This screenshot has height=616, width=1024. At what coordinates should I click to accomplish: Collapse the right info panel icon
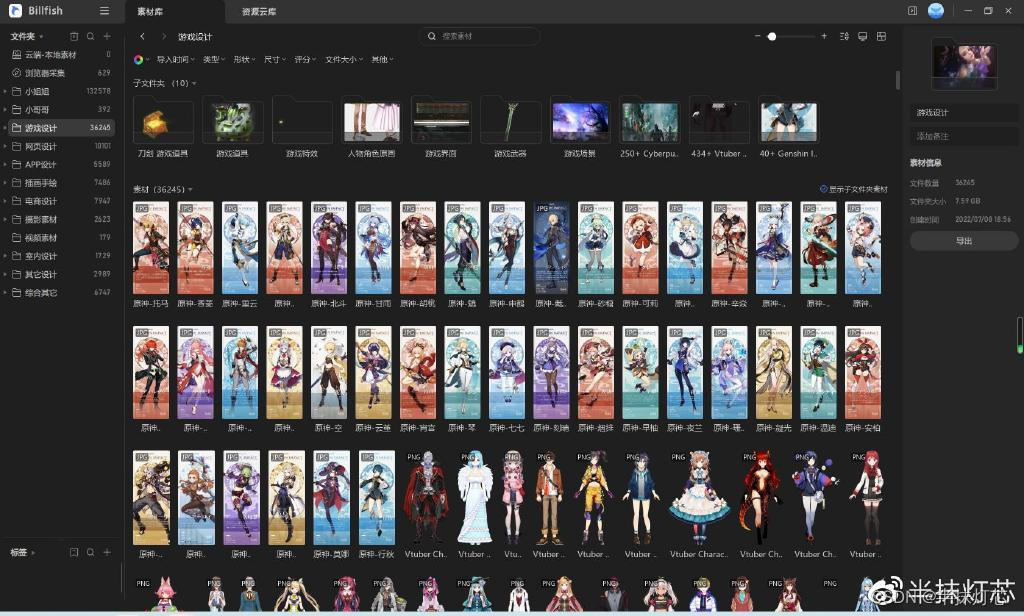pyautogui.click(x=912, y=10)
